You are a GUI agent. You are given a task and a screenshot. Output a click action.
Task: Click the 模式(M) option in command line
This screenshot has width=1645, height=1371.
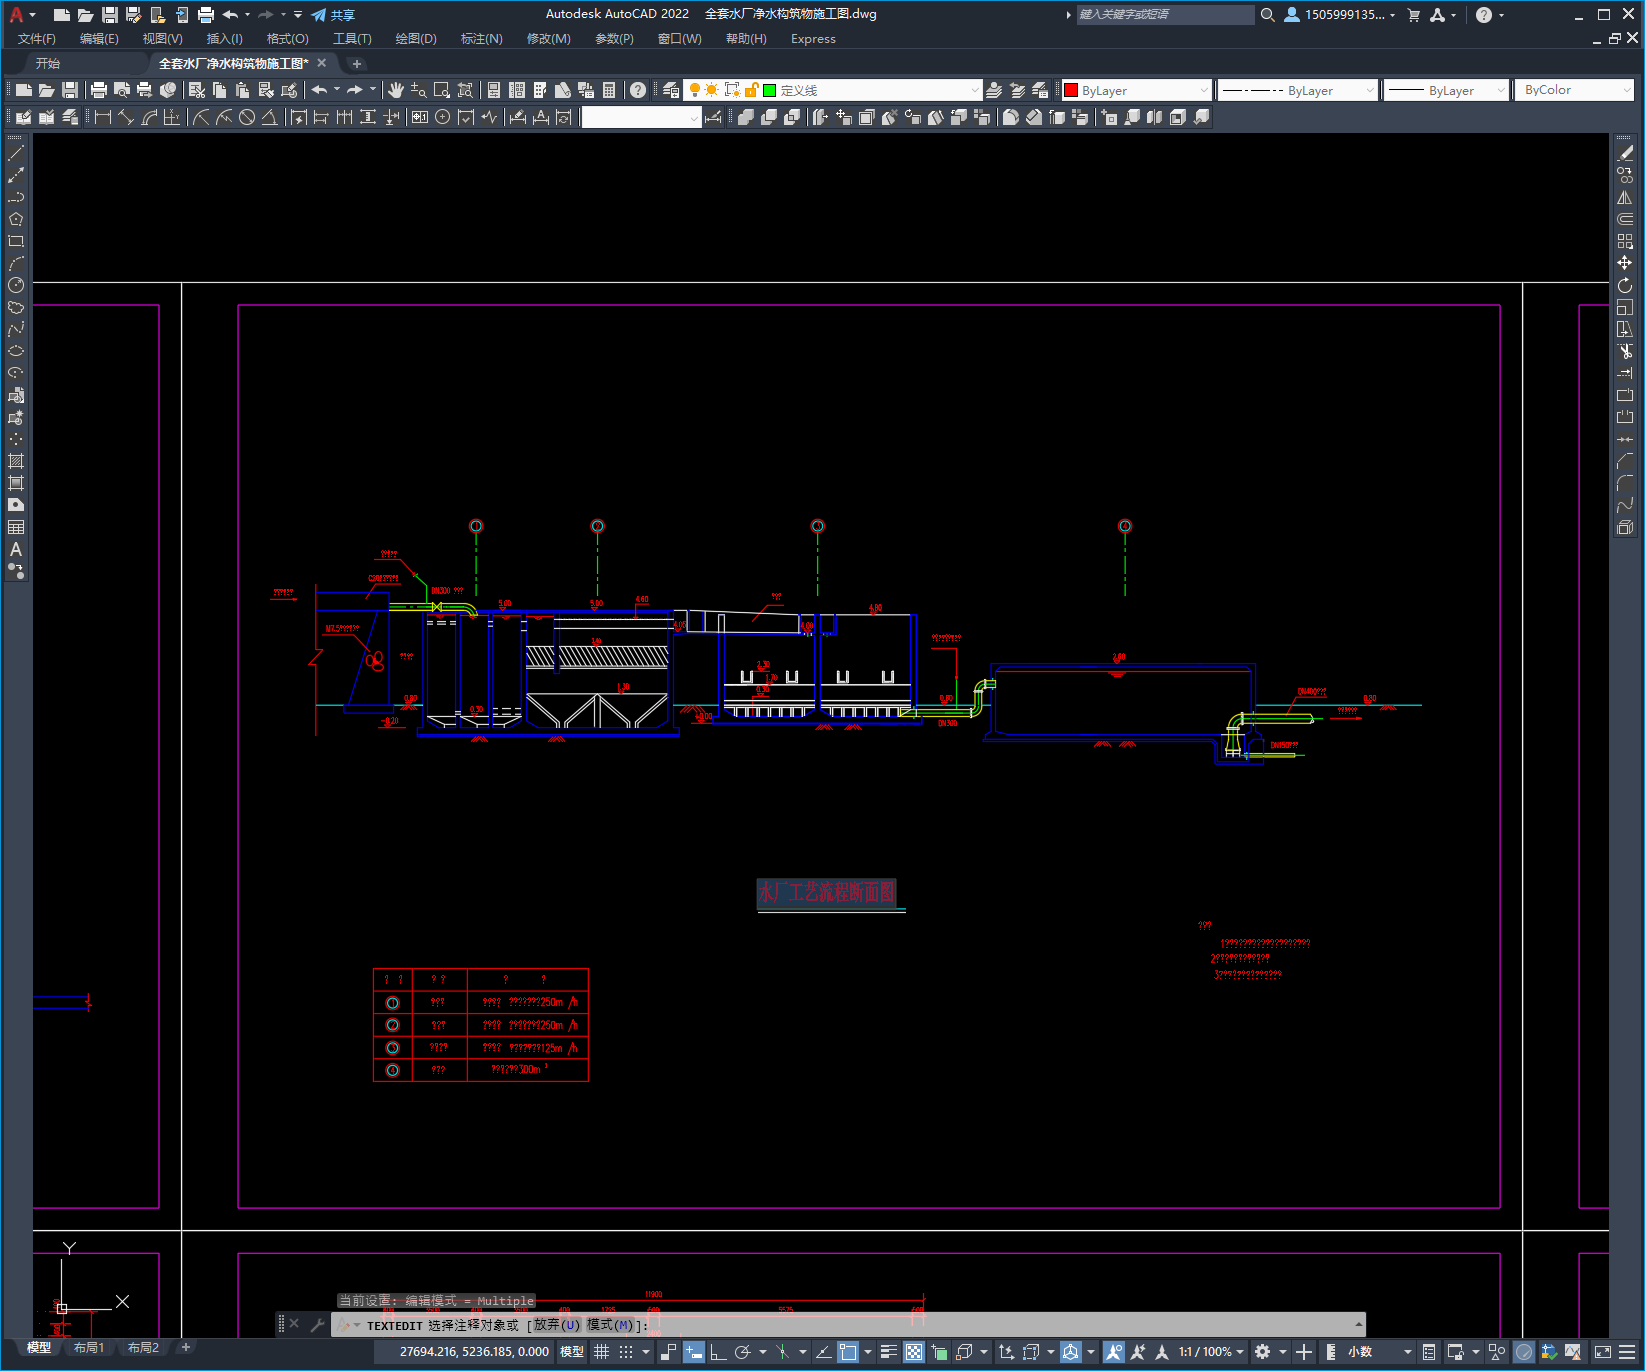pyautogui.click(x=610, y=1325)
